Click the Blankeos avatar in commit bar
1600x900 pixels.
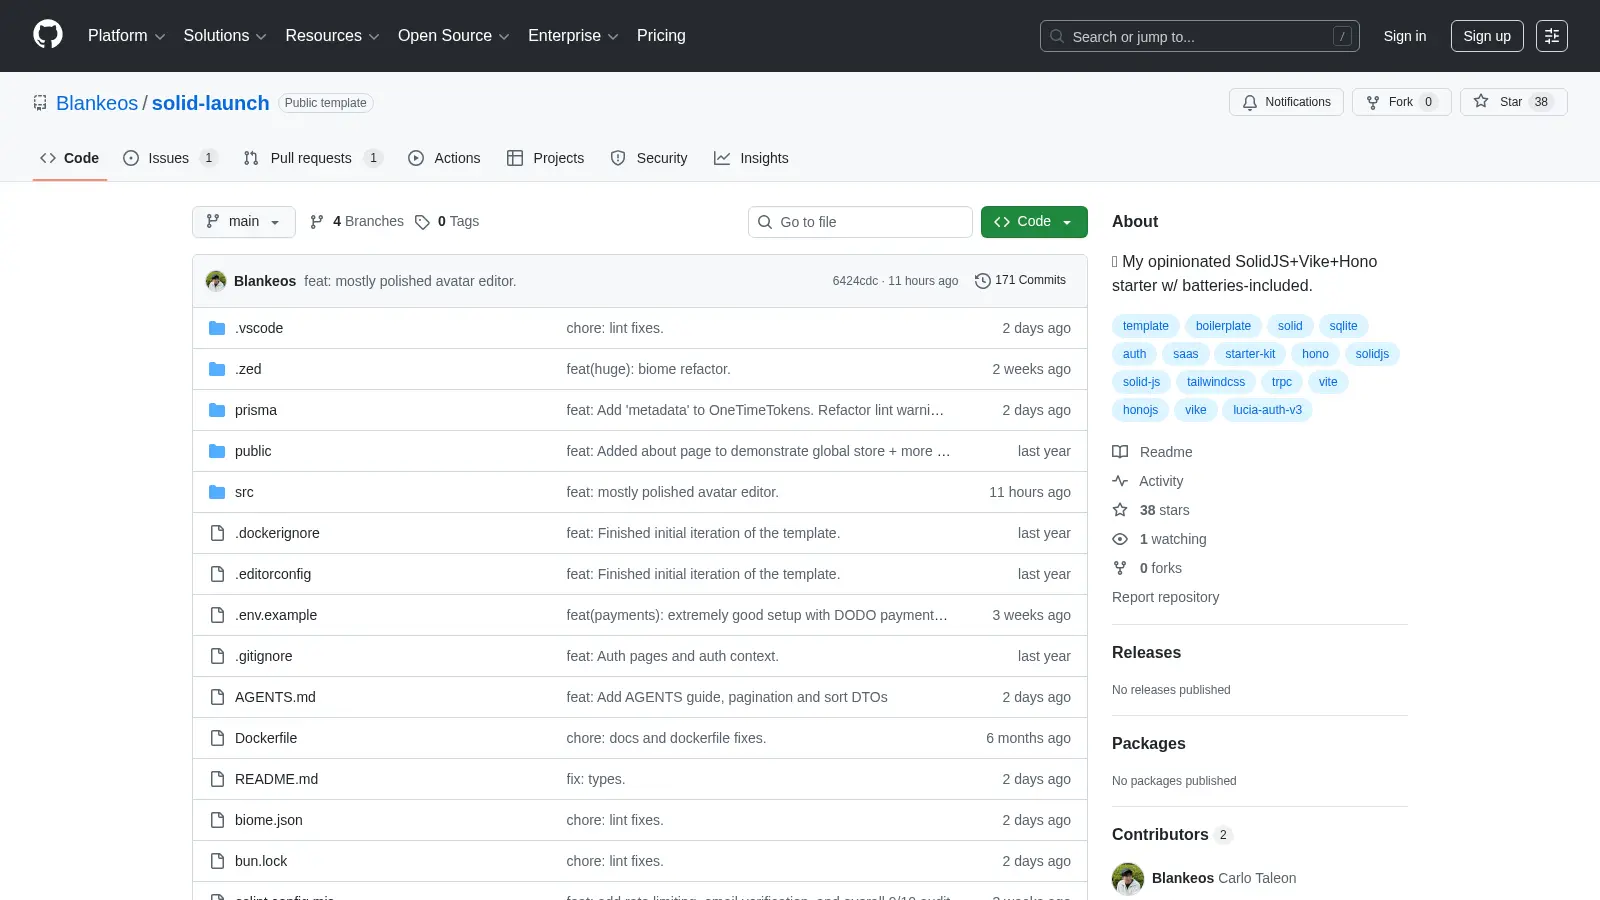tap(216, 281)
